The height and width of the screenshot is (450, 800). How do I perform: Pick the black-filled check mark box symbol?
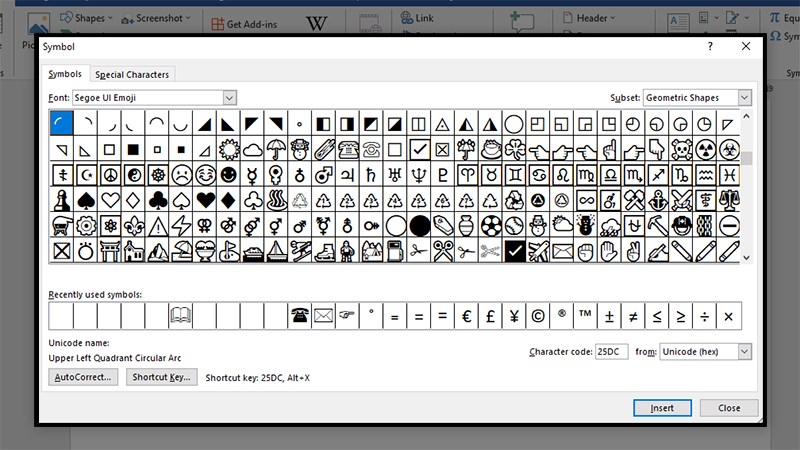tap(514, 251)
